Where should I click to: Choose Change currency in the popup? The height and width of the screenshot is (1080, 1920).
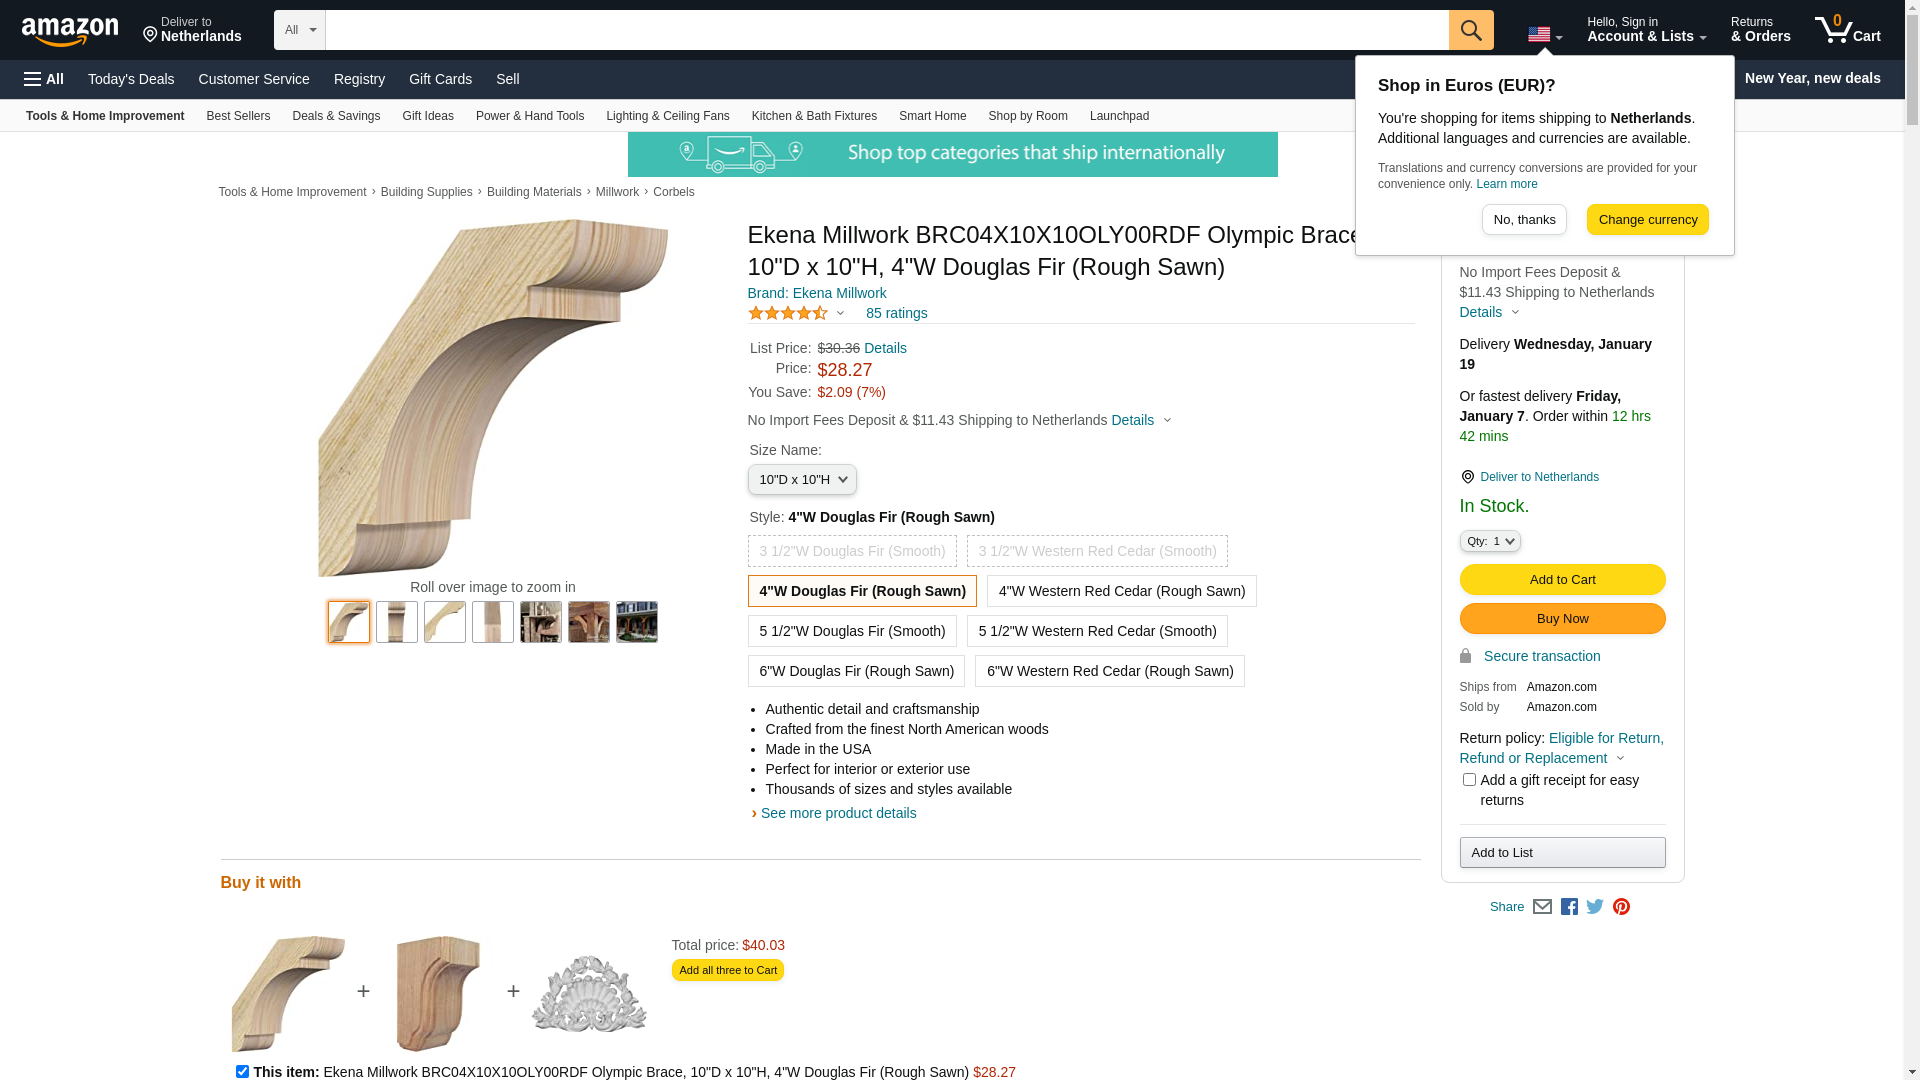1647,220
